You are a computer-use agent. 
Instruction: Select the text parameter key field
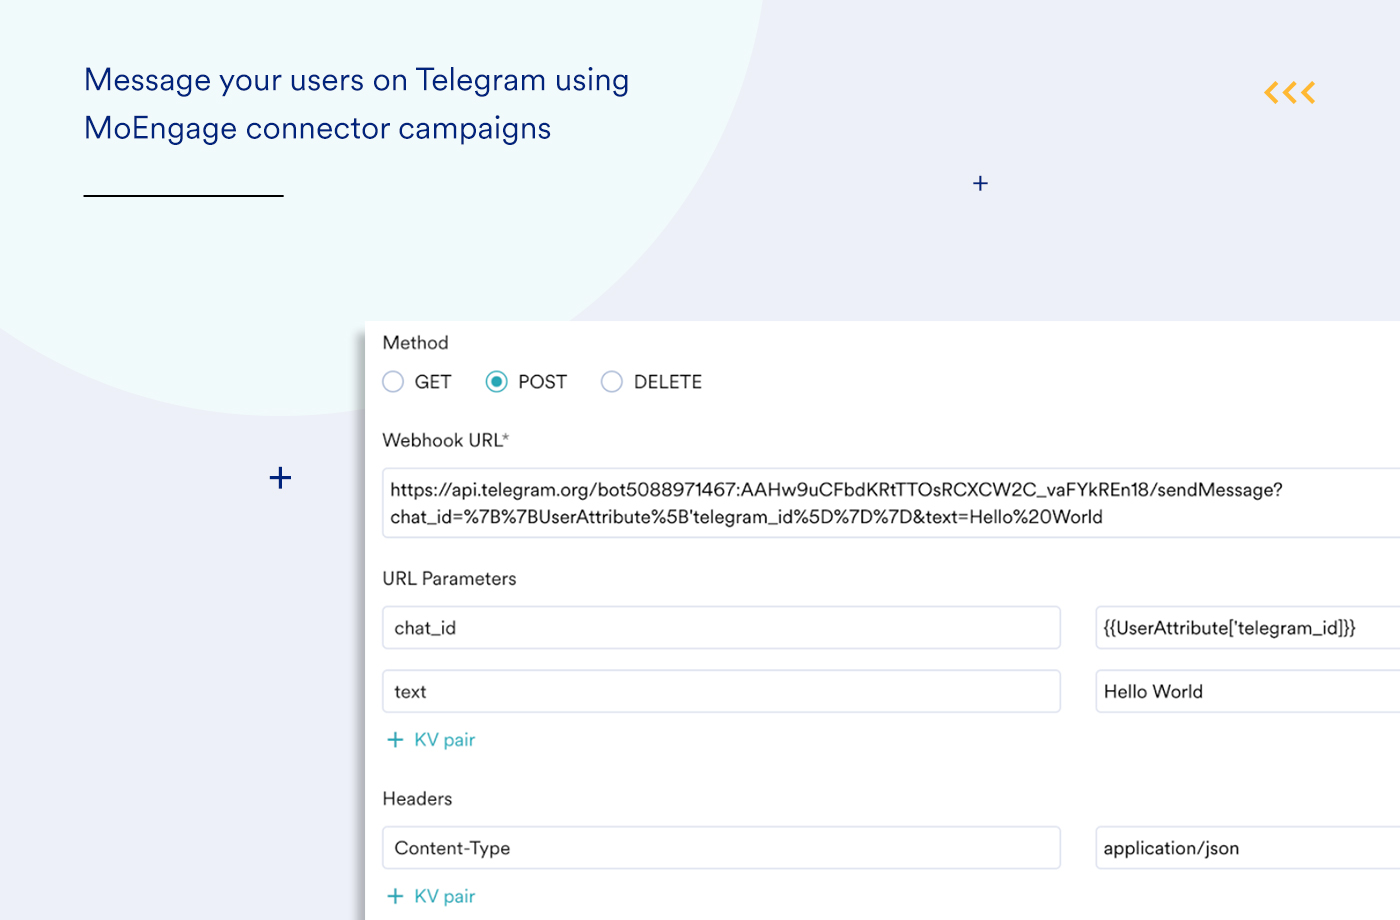click(x=720, y=691)
